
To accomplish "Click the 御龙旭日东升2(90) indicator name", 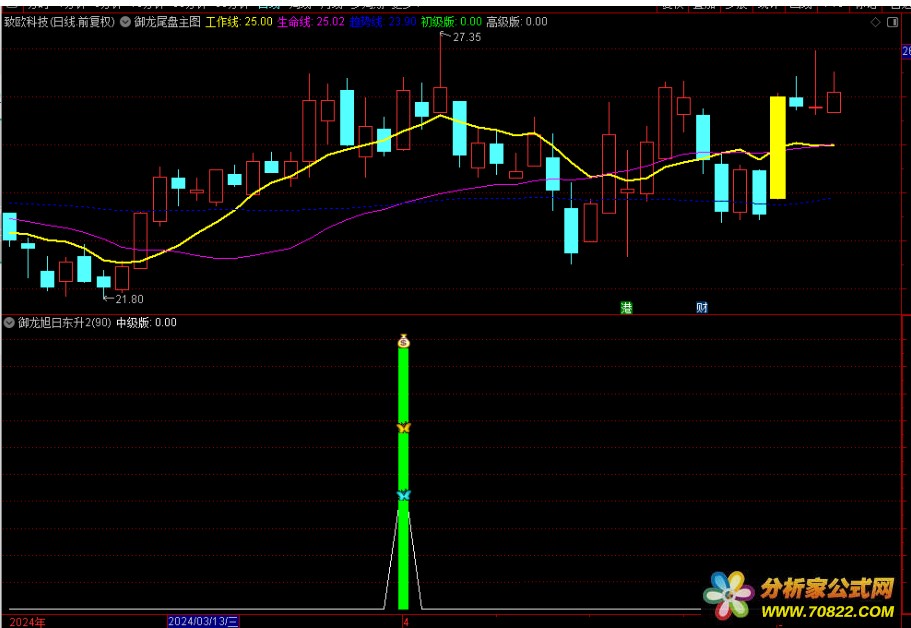I will pyautogui.click(x=64, y=323).
